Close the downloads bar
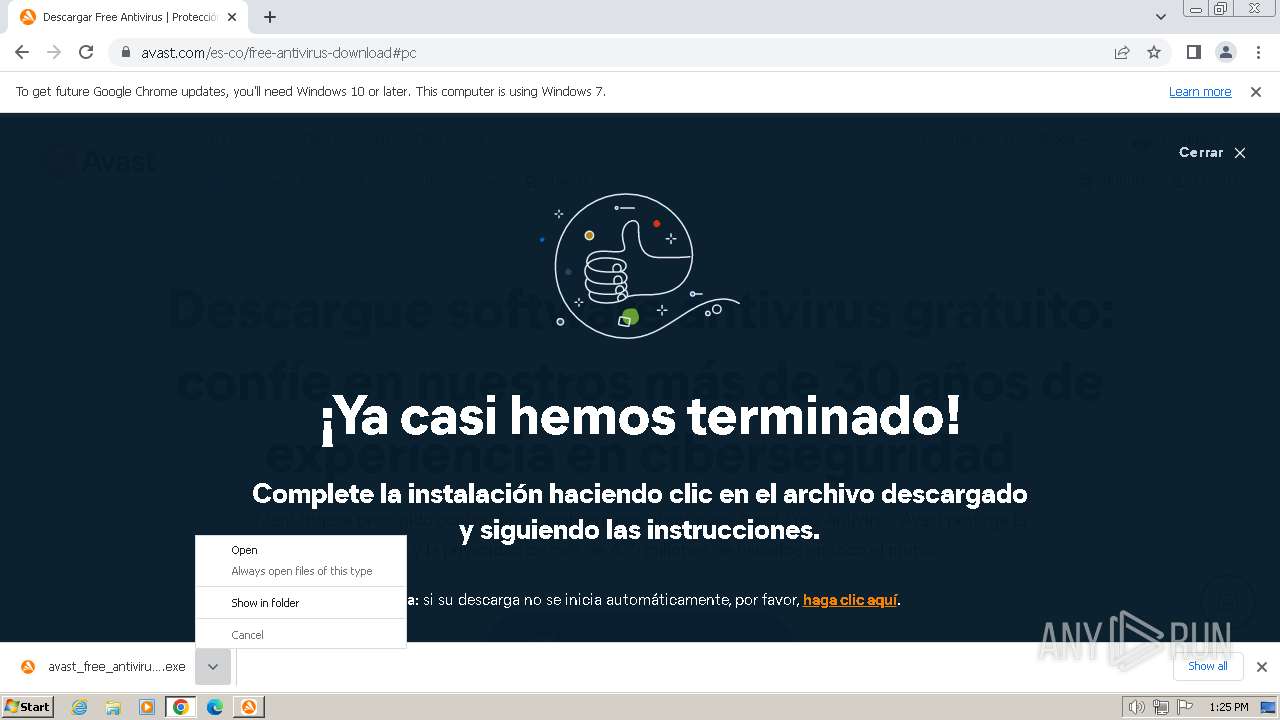The height and width of the screenshot is (720, 1280). 1262,667
